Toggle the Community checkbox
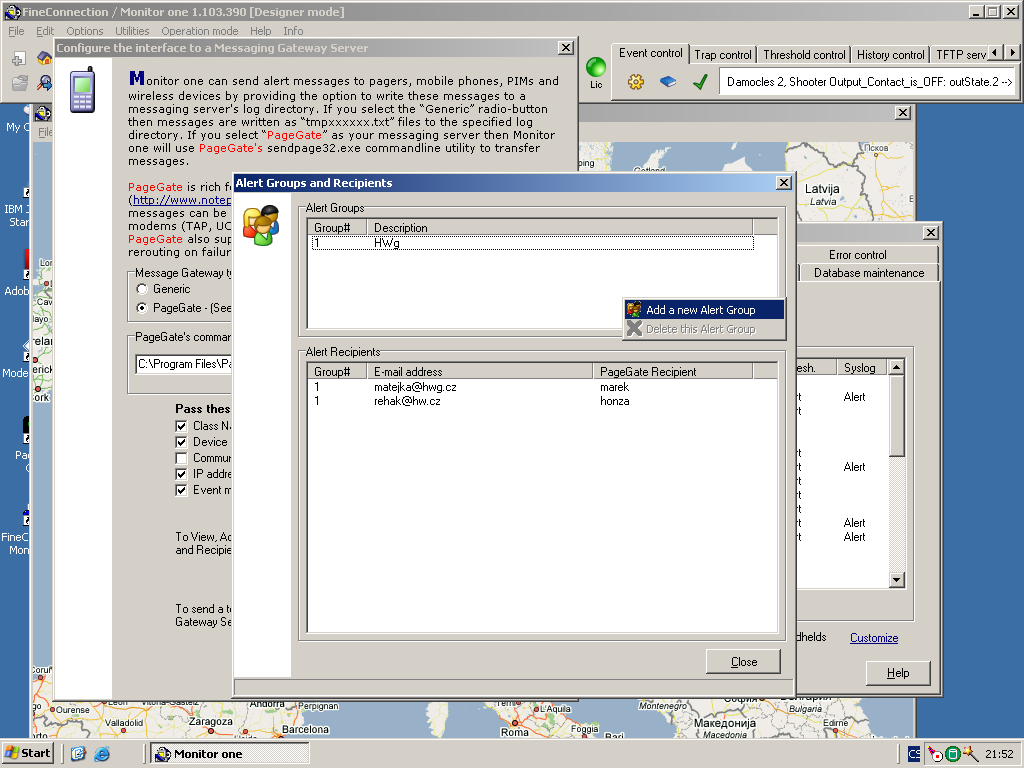 (182, 458)
